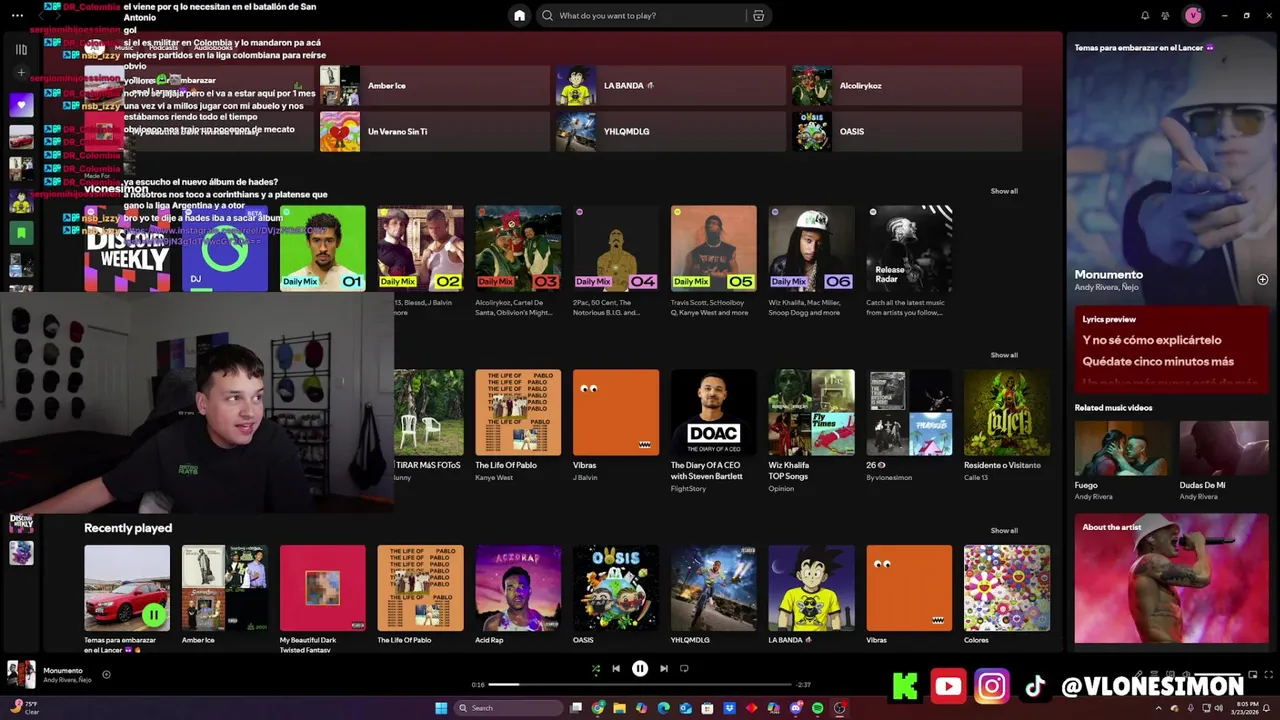Screen dimensions: 1280x720
Task: Open Temas para embarazar en el Lancer title
Action: pos(1144,48)
